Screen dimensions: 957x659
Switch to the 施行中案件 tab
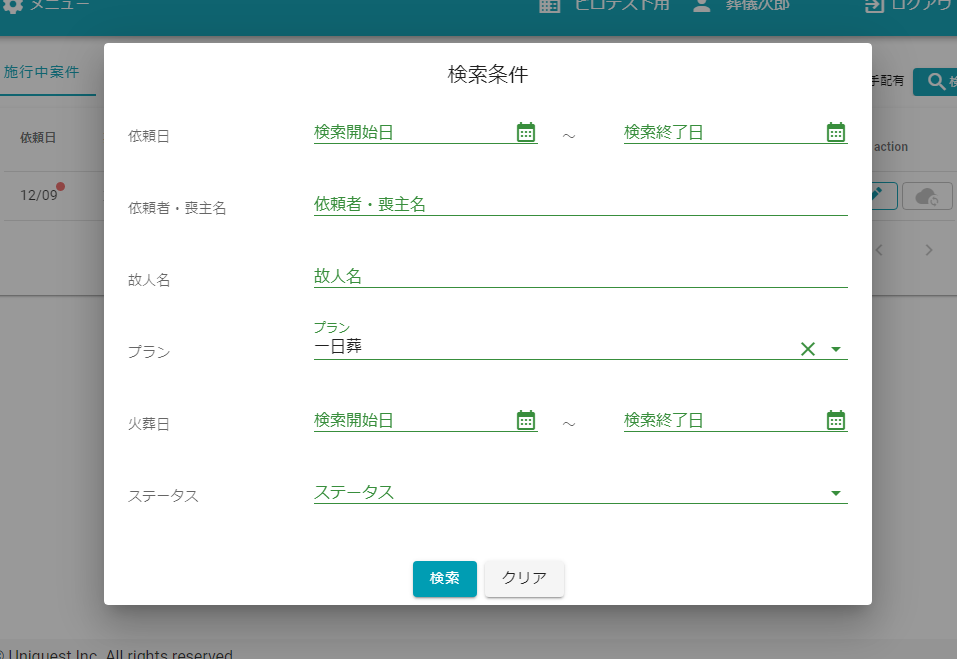point(42,72)
